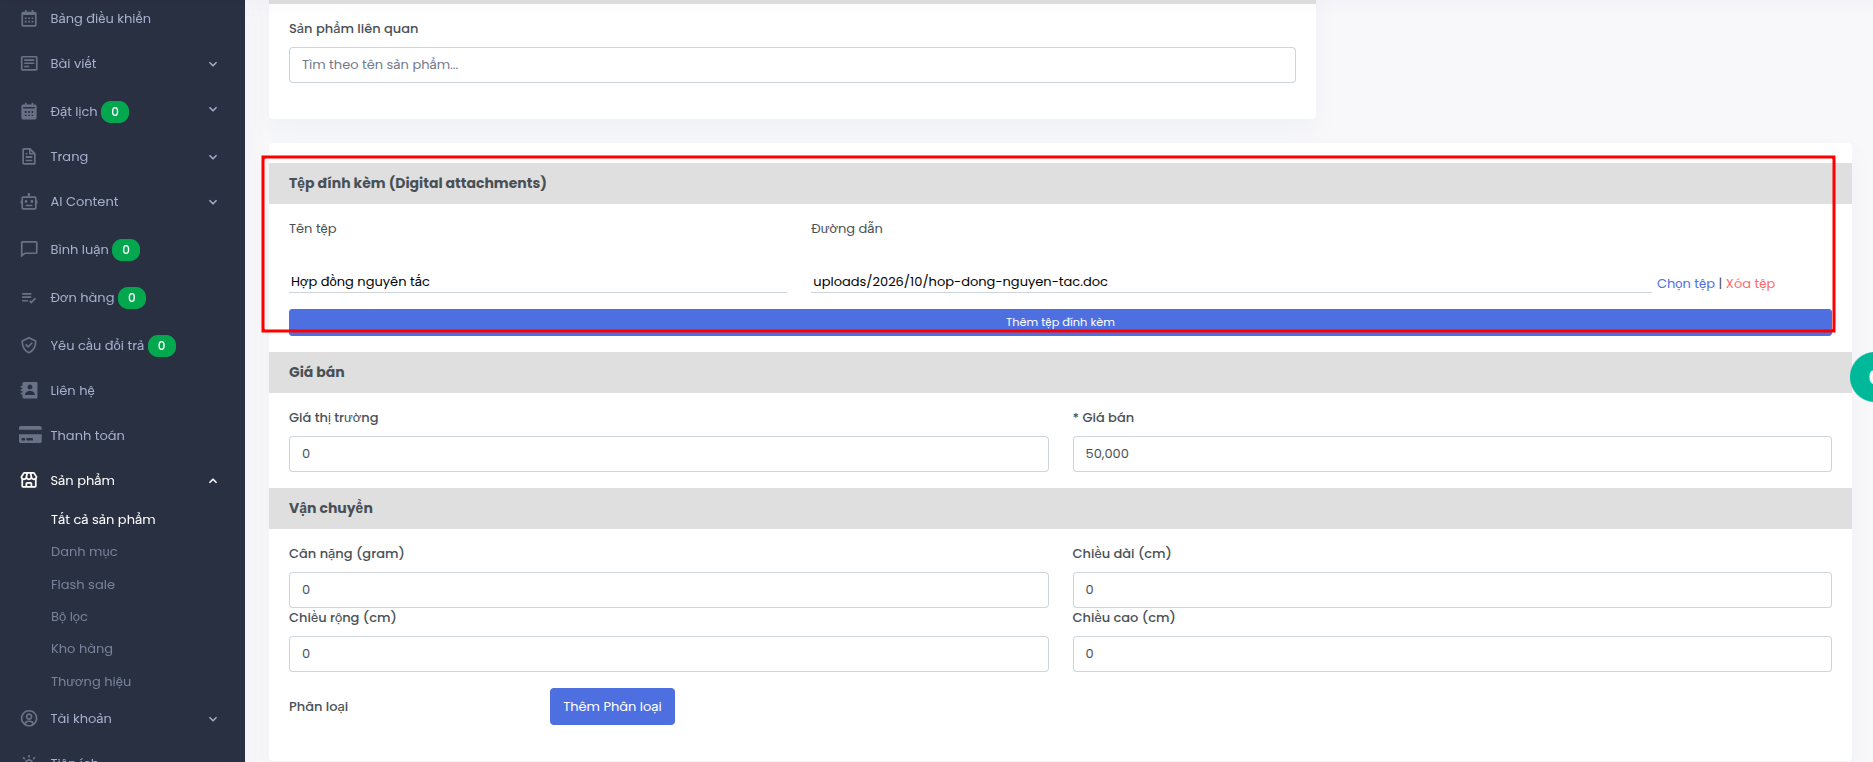
Task: Click the Bình luận comment icon
Action: (29, 249)
